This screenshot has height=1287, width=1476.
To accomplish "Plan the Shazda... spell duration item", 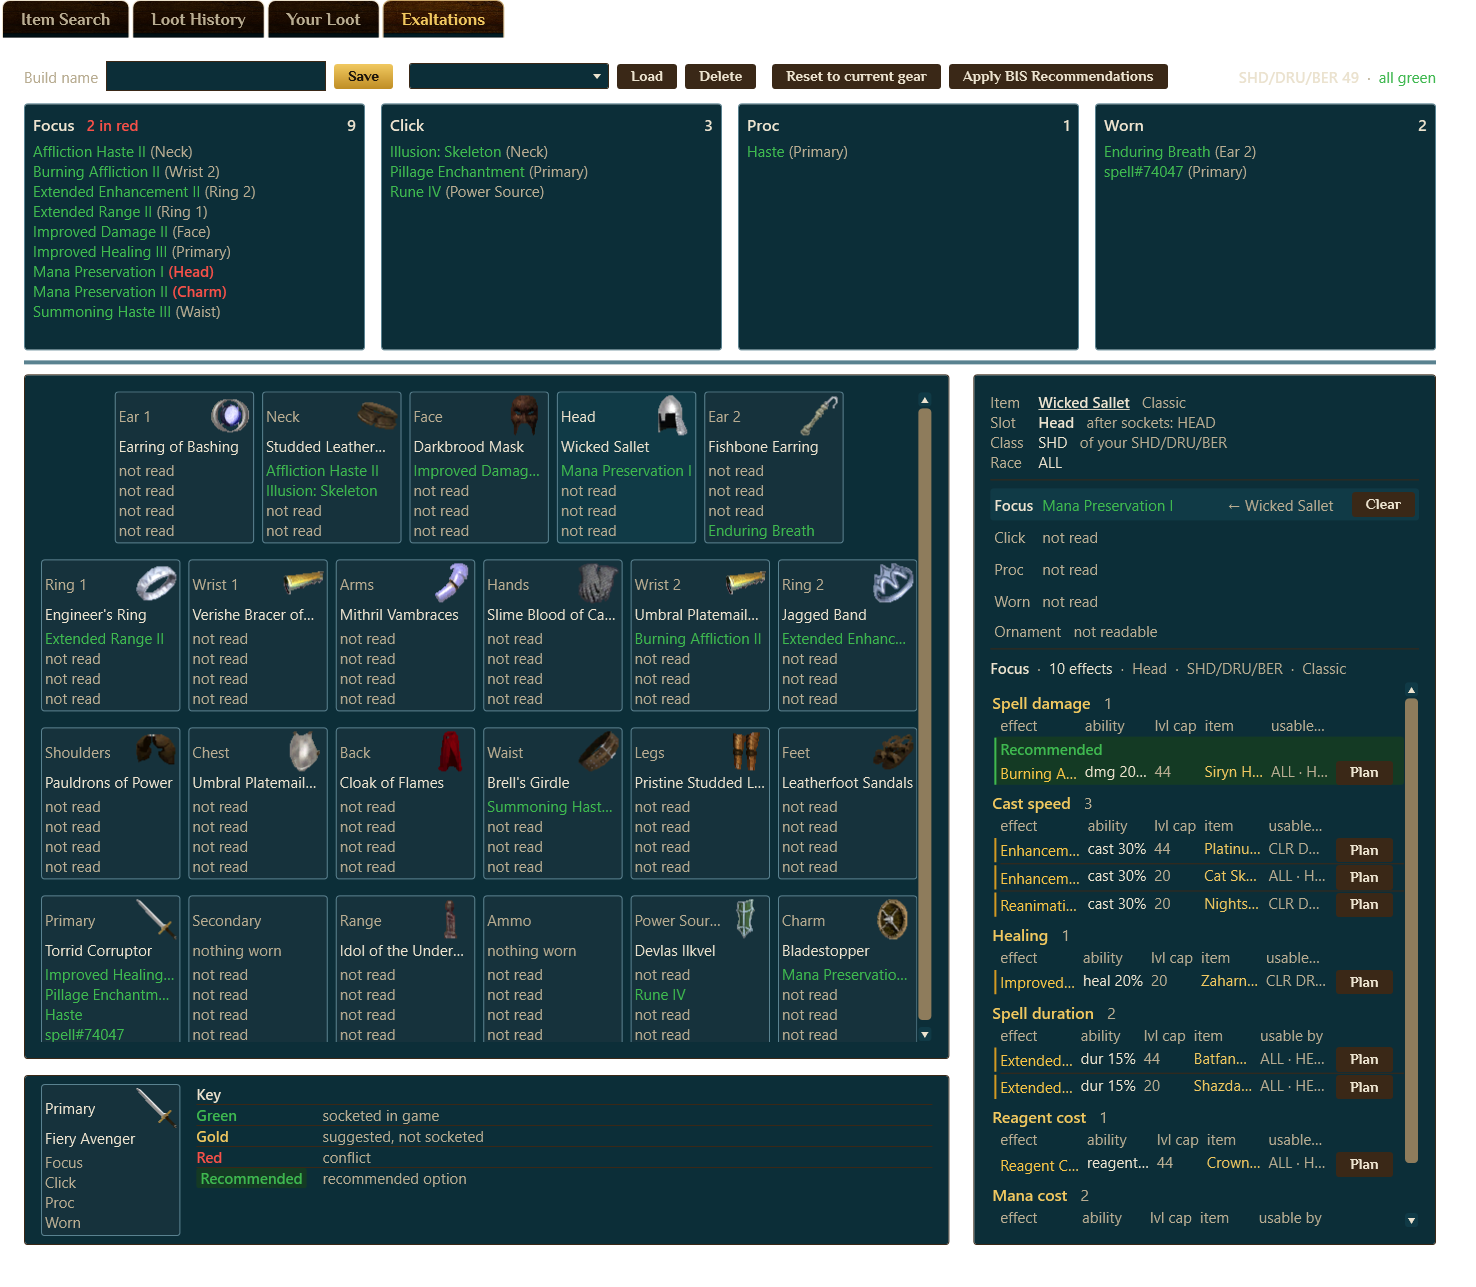I will click(x=1364, y=1087).
